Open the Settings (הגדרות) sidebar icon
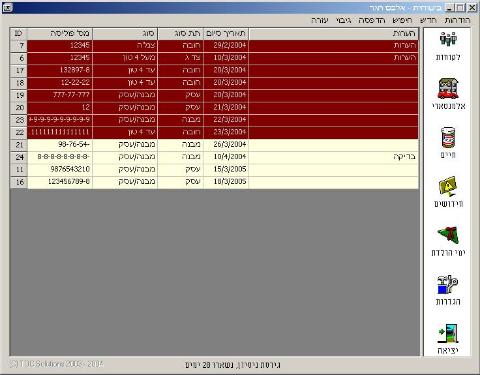This screenshot has height=375, width=480. coord(448,284)
